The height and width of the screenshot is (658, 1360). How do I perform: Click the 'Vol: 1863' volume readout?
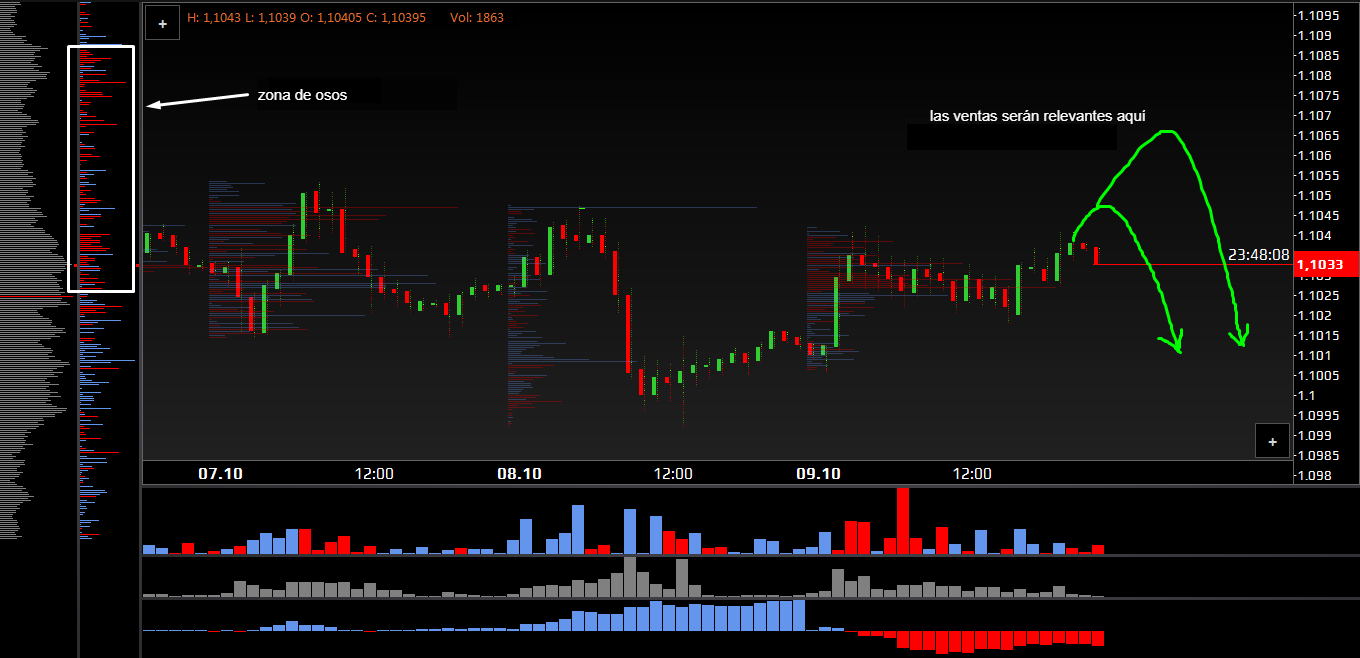coord(477,18)
